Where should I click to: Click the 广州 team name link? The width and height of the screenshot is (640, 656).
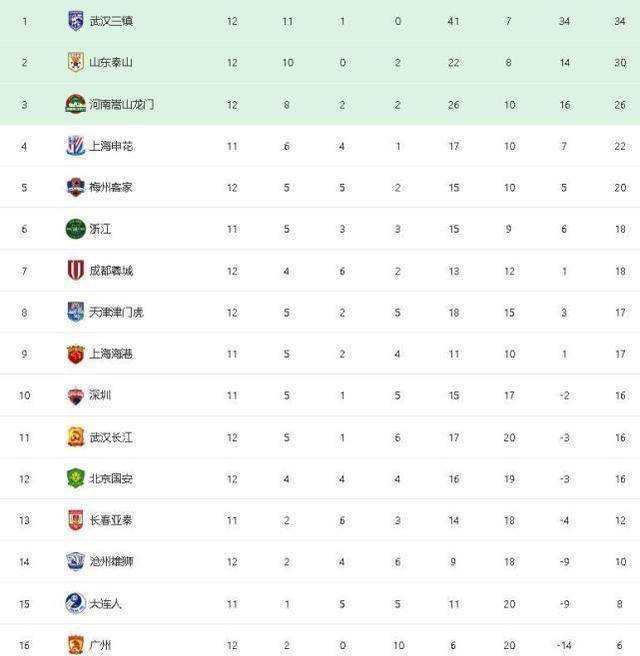click(100, 645)
